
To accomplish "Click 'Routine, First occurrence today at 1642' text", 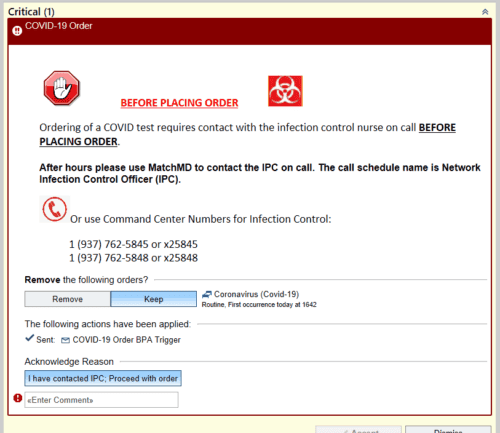I will (259, 305).
